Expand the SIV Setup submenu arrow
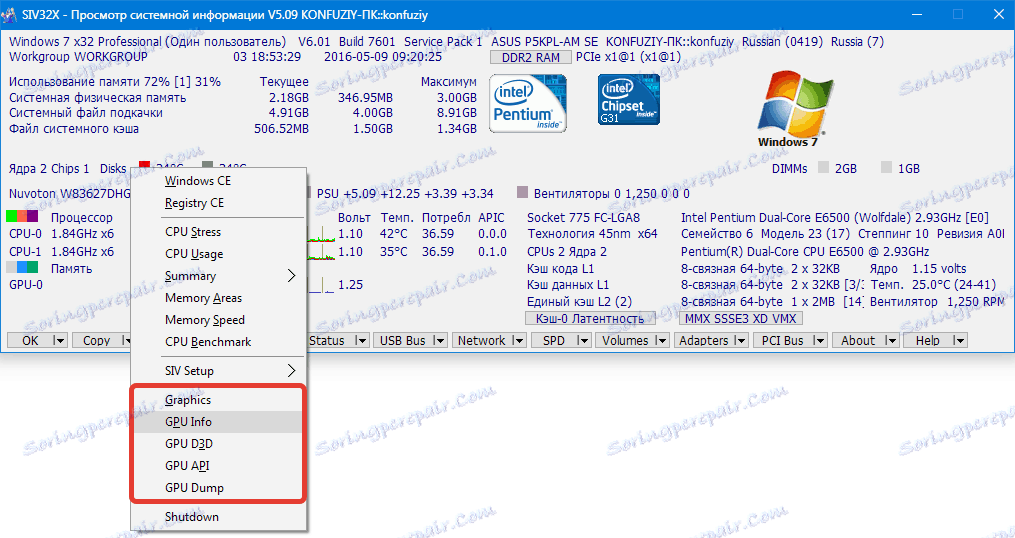The width and height of the screenshot is (1015, 538). click(x=291, y=371)
